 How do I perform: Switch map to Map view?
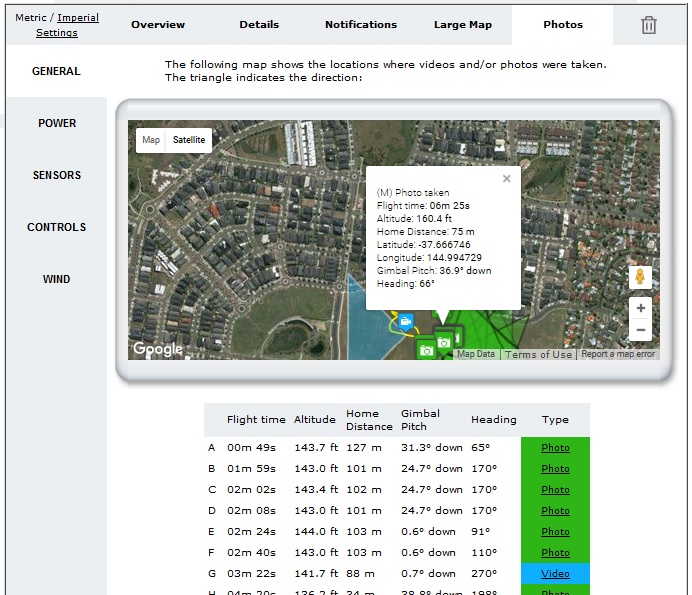click(150, 140)
